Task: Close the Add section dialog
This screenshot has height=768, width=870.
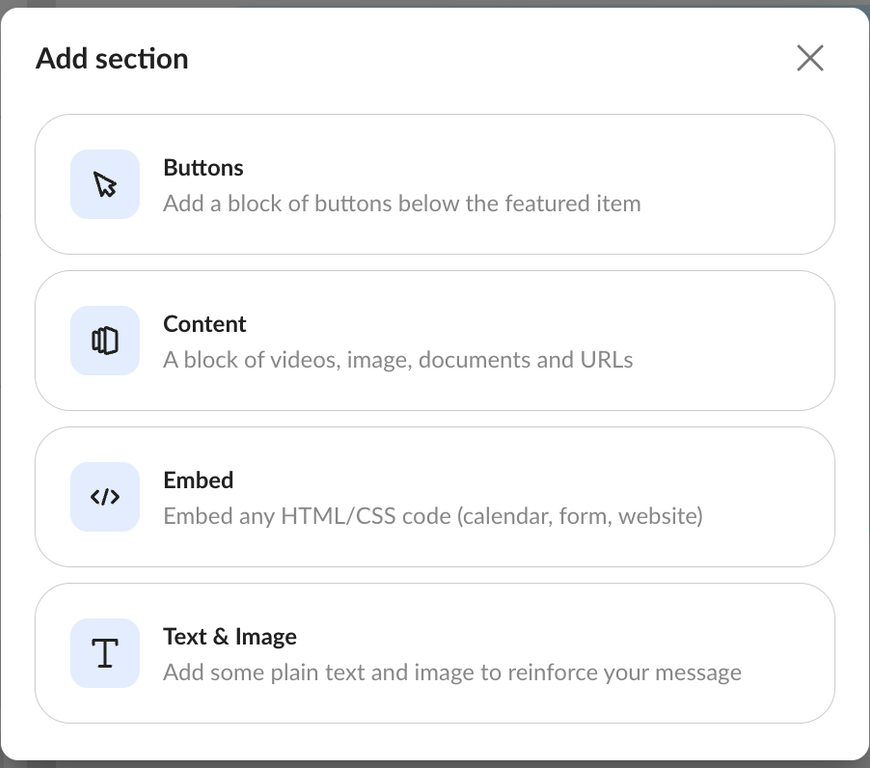Action: point(810,58)
